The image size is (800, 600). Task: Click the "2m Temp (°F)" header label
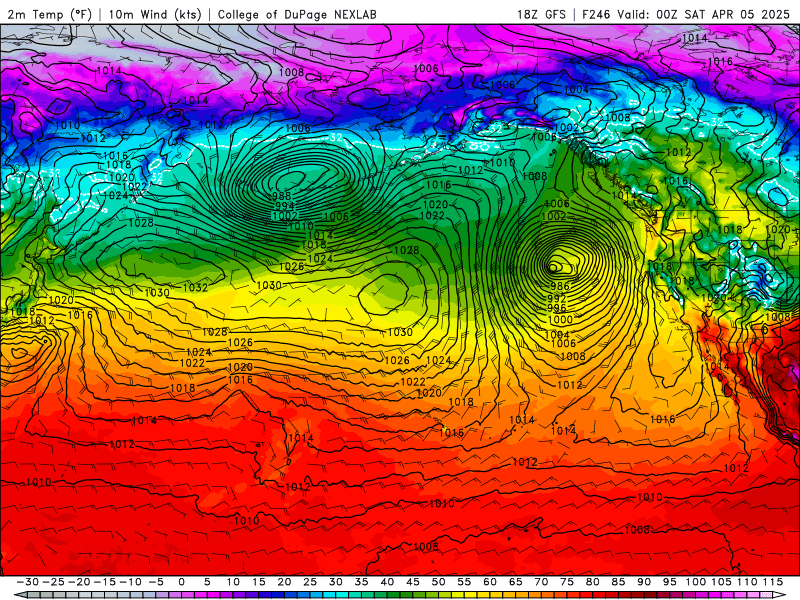[49, 14]
